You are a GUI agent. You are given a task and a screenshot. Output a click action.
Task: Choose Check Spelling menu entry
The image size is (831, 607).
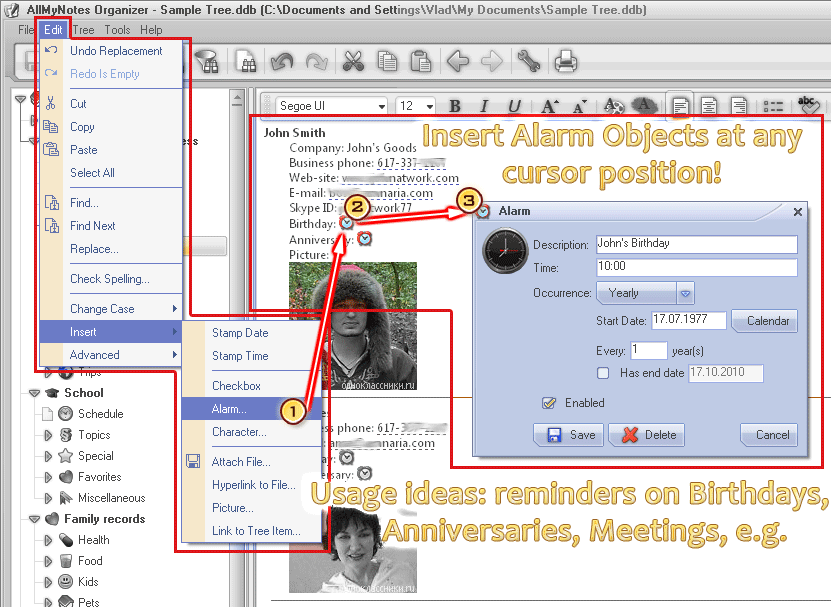[111, 279]
